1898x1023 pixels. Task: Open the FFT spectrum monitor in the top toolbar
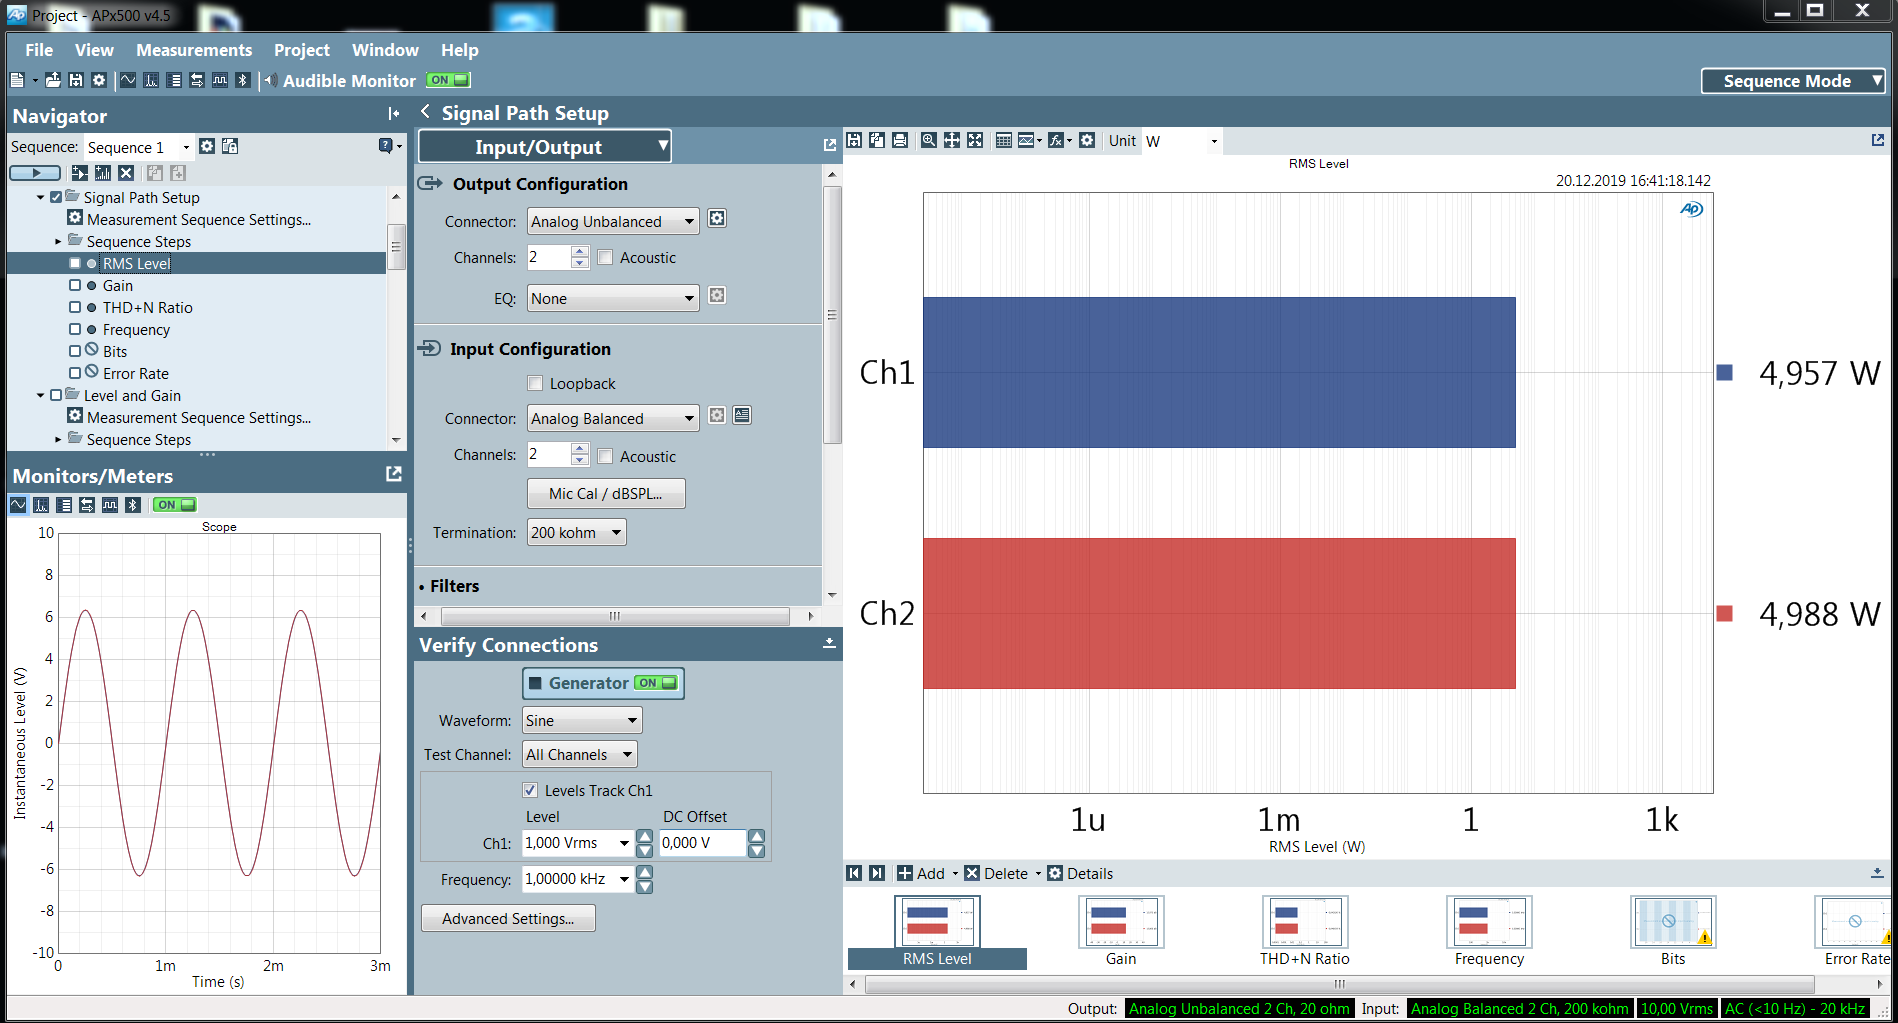[x=151, y=80]
